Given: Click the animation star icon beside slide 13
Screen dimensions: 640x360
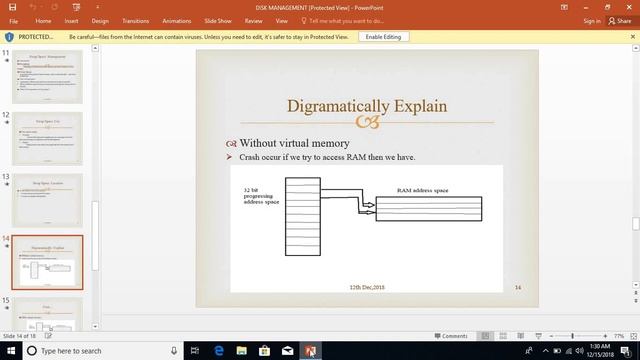Looking at the screenshot, I should pos(7,184).
